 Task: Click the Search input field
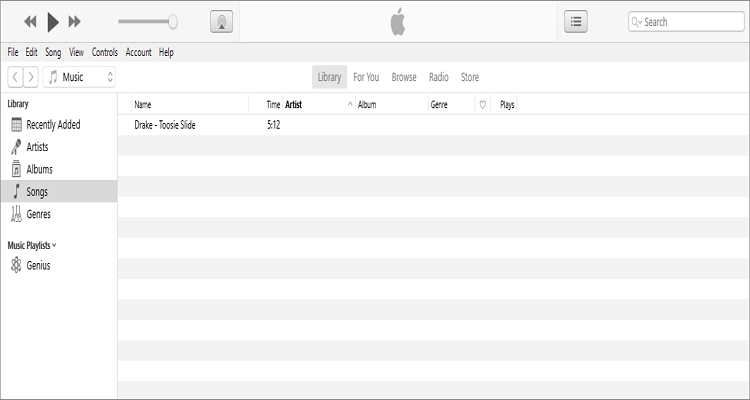coord(686,22)
